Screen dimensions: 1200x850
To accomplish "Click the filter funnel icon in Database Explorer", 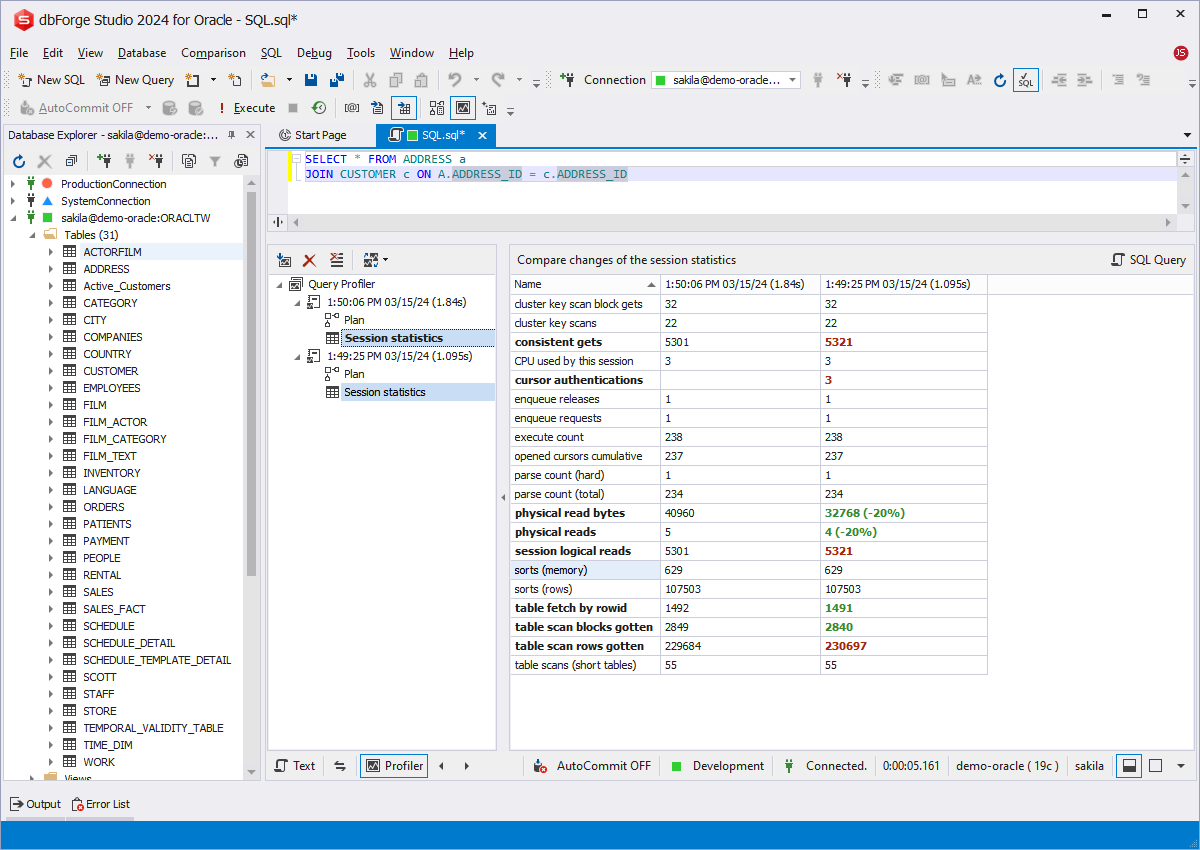I will tap(214, 161).
